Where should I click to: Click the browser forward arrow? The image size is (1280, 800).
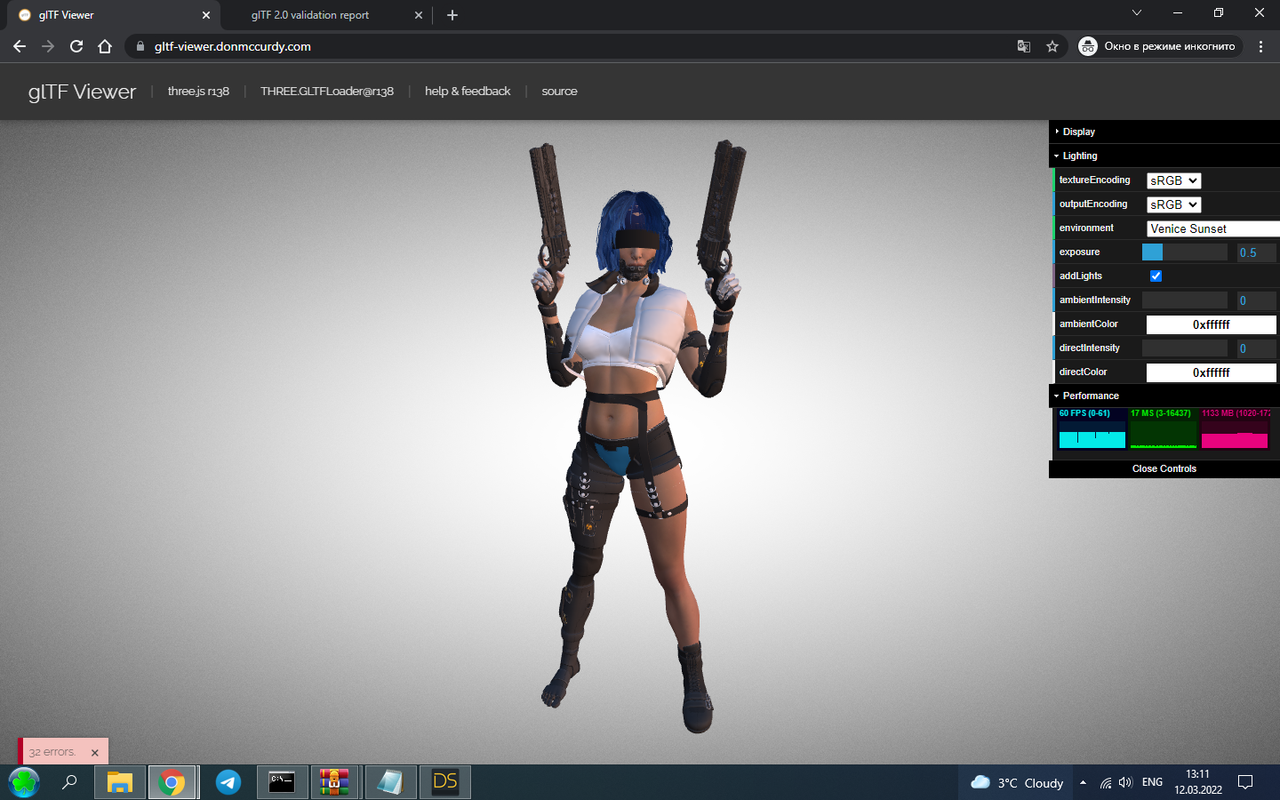click(x=47, y=46)
